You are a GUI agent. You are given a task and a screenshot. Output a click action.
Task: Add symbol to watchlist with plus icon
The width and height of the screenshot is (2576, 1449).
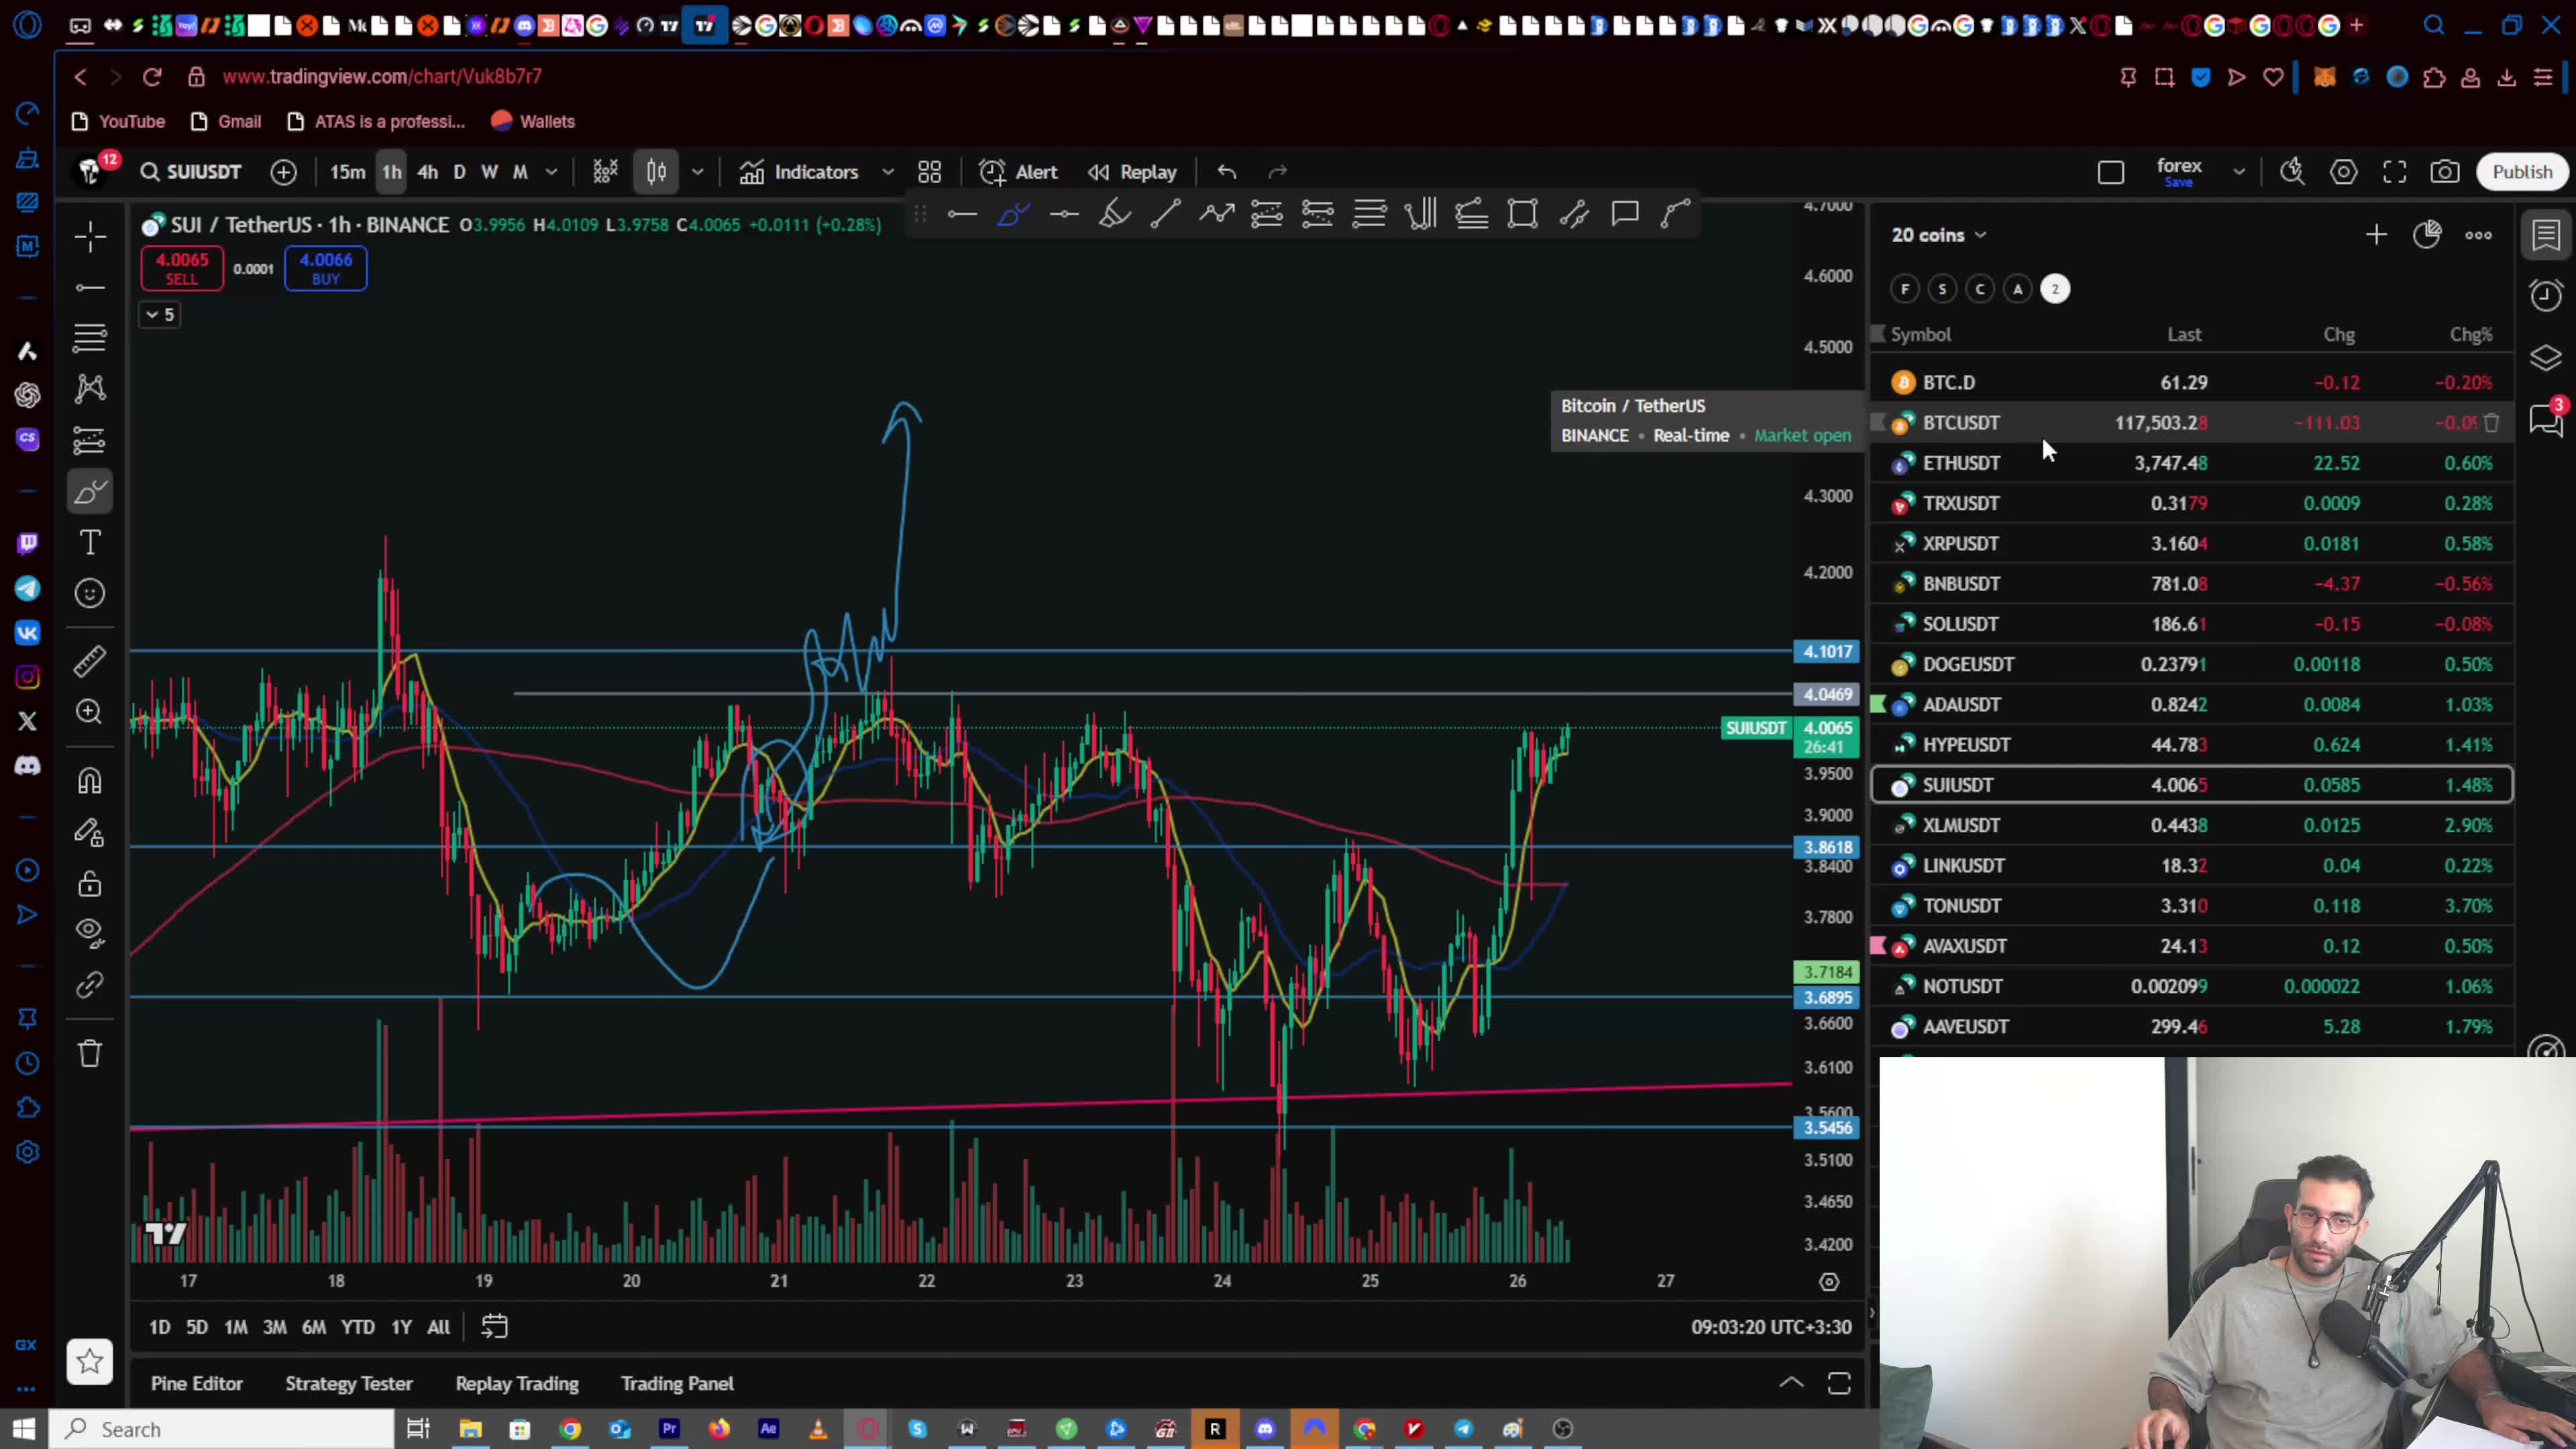pos(2376,235)
